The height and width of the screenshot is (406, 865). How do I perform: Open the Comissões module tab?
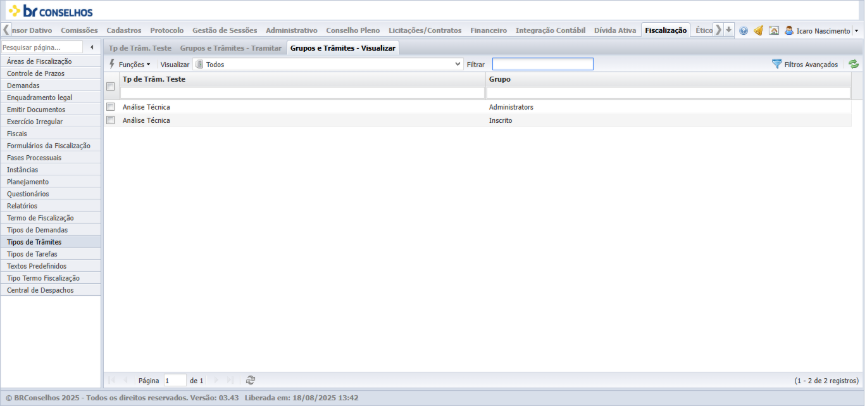[79, 30]
